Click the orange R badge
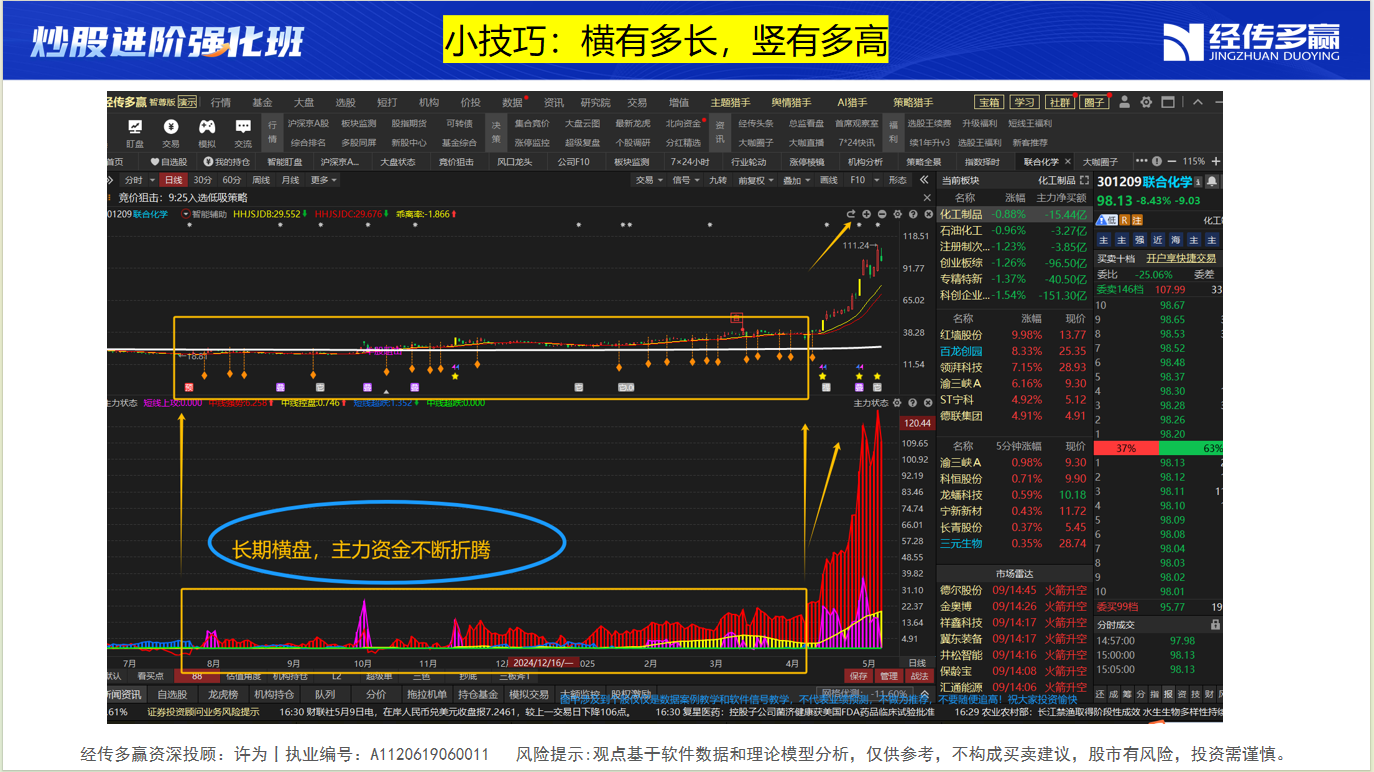This screenshot has height=772, width=1374. click(1123, 220)
